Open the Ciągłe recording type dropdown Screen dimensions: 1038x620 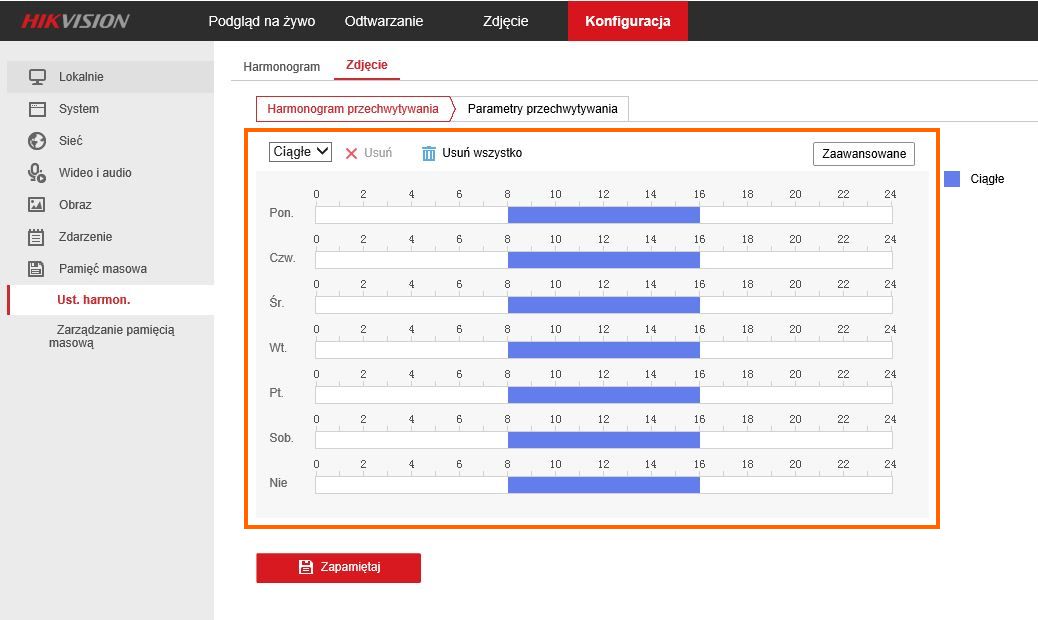[x=300, y=152]
